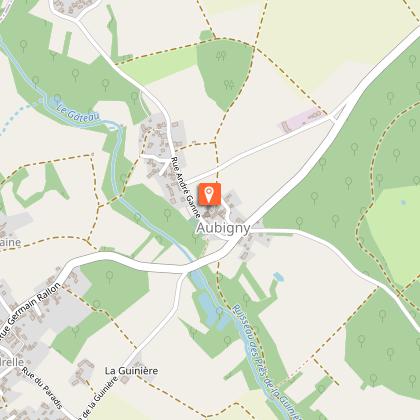
Task: Click the light green meadow inside the eastern forest
Action: click(x=392, y=234)
